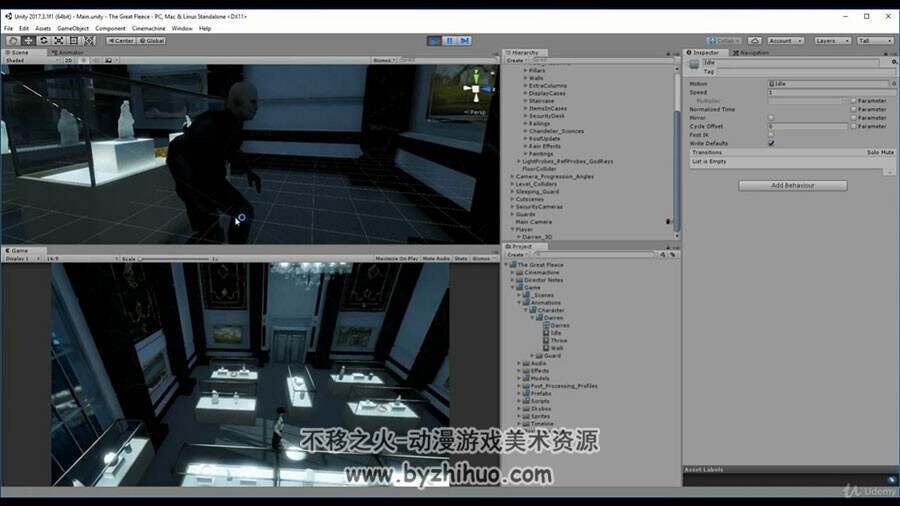The height and width of the screenshot is (506, 900).
Task: Enable the Cycle Offset Parameter checkbox
Action: pos(854,126)
